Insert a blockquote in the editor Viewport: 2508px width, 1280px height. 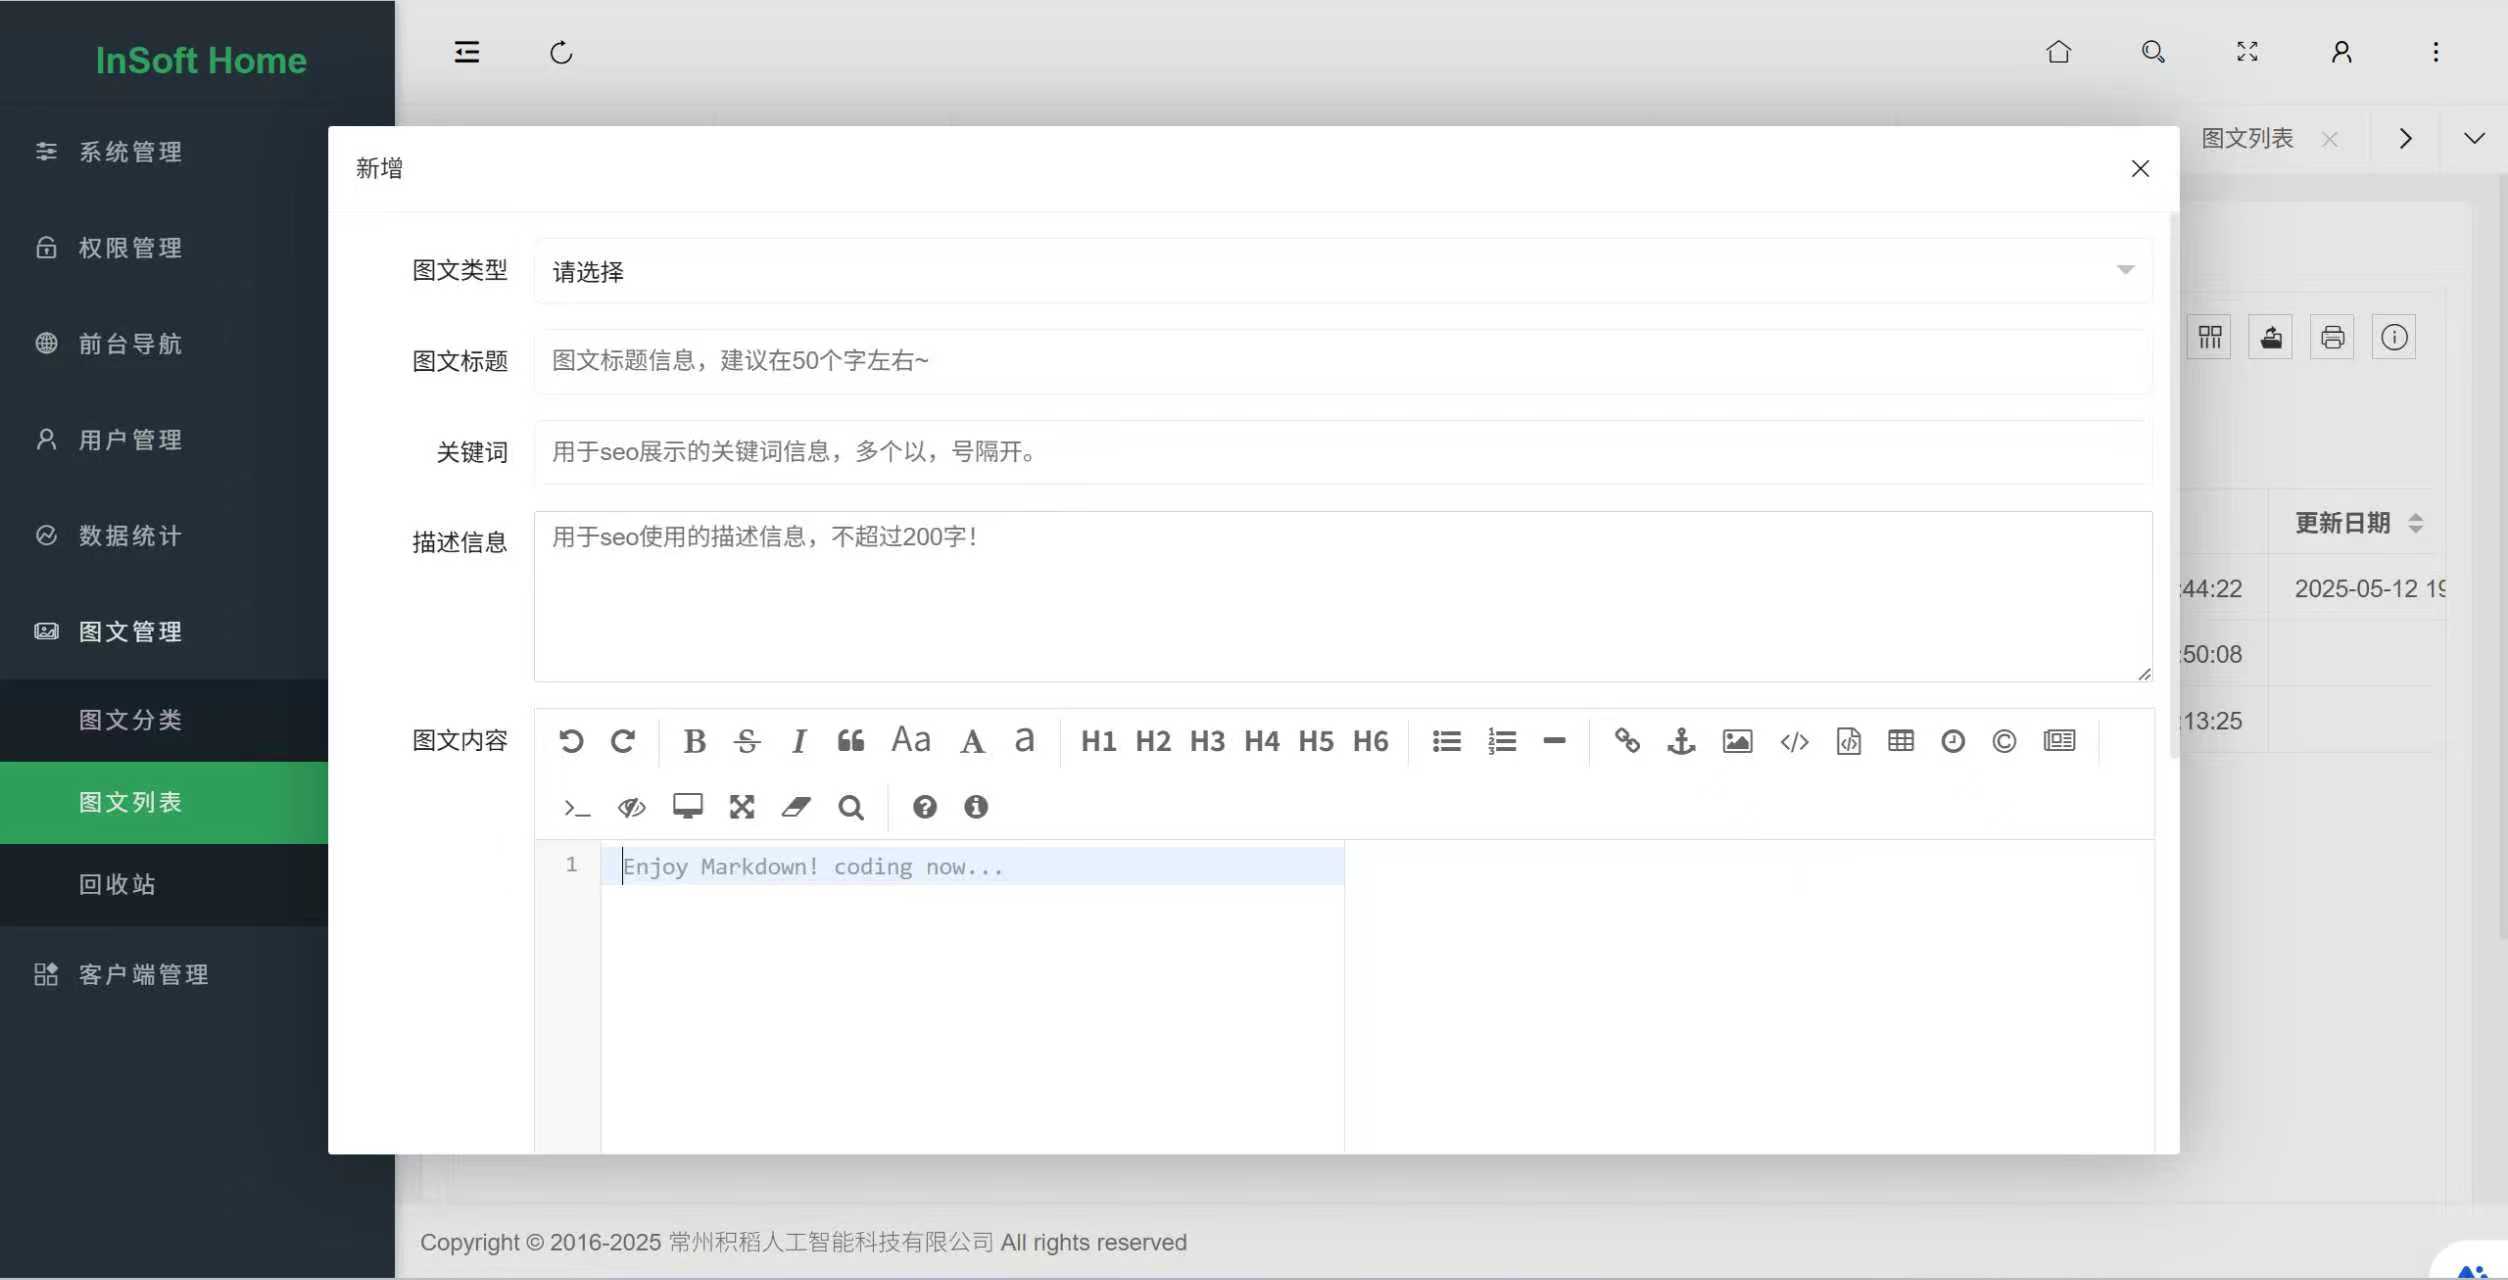tap(851, 740)
